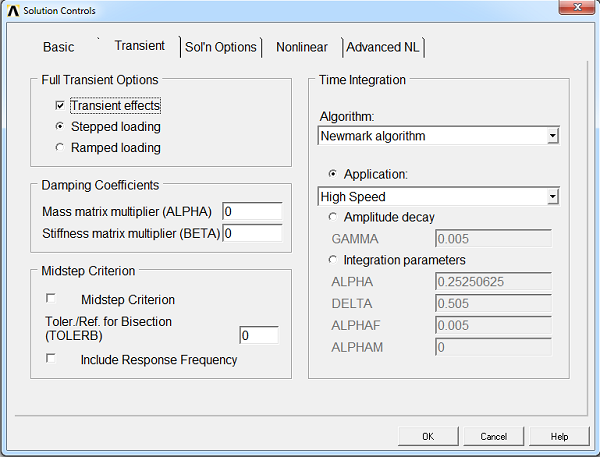This screenshot has width=600, height=457.
Task: Click the Mass matrix multiplier ALPHA field
Action: click(x=252, y=212)
